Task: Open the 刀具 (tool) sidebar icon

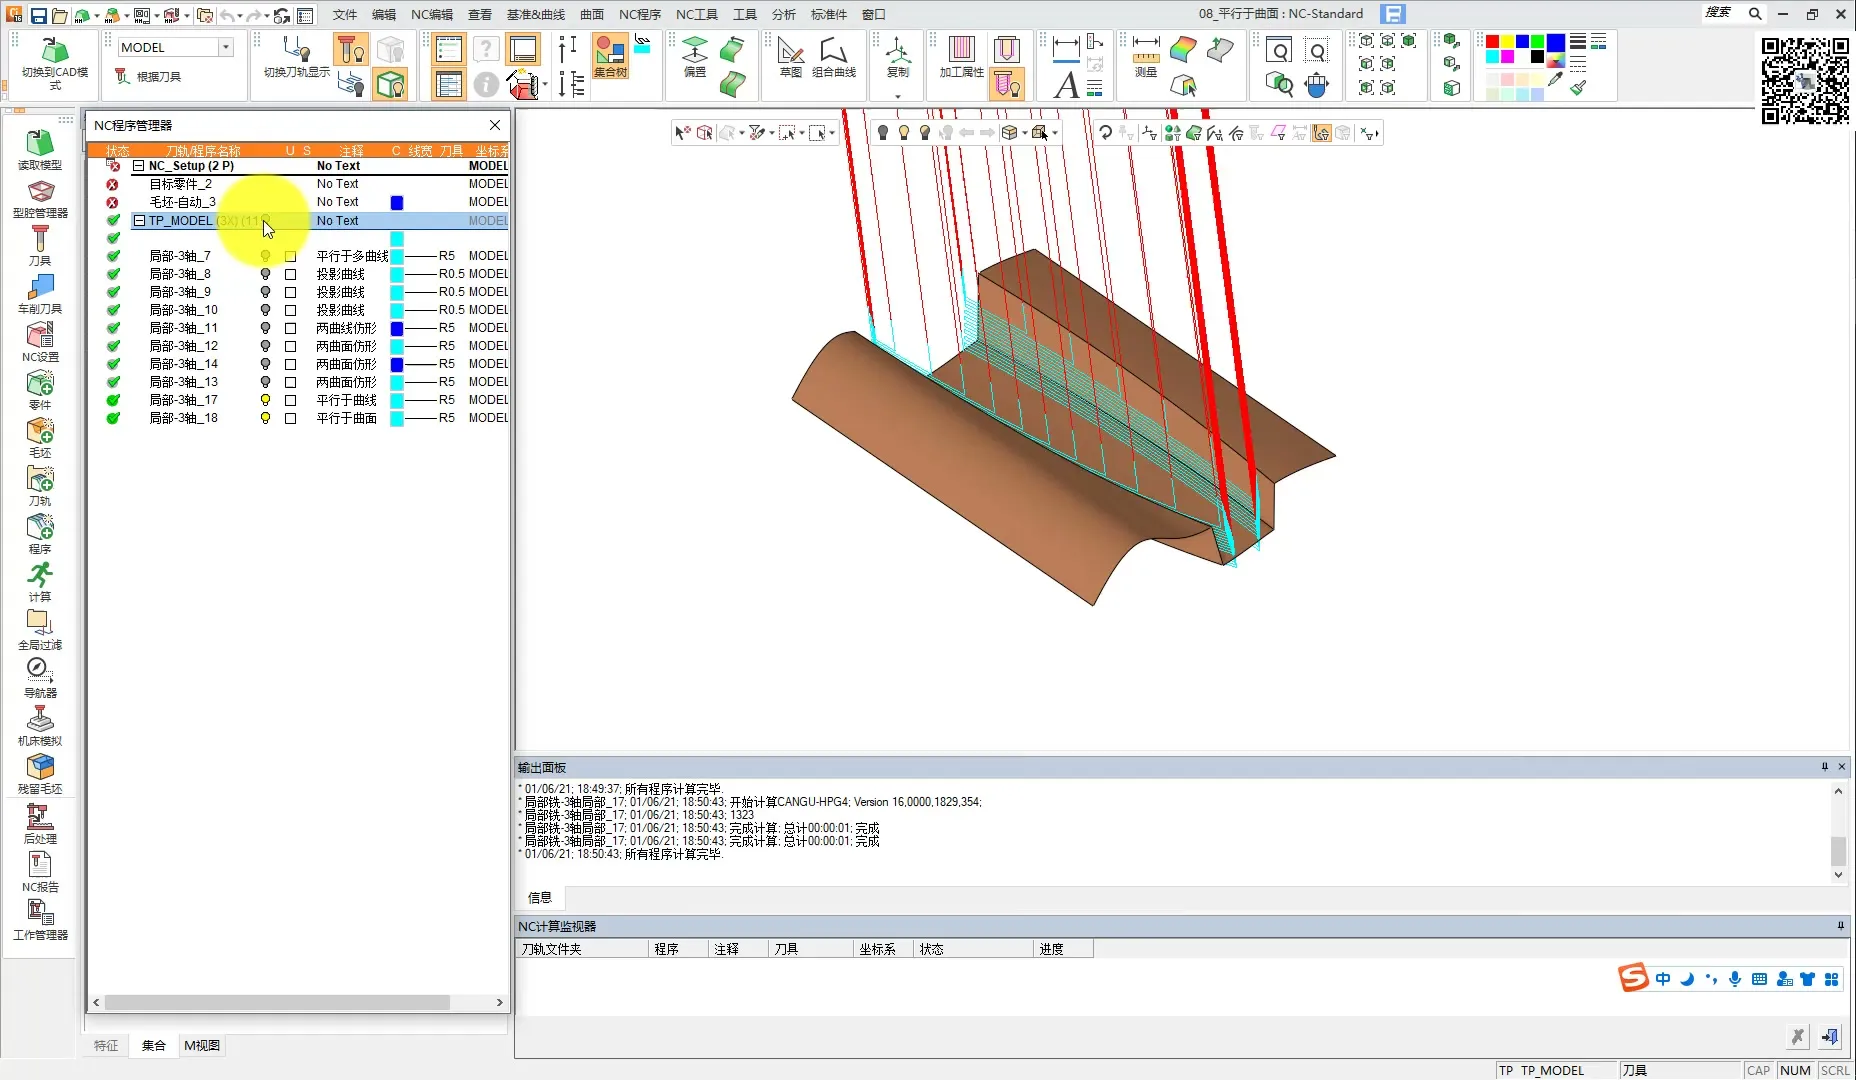Action: click(40, 244)
